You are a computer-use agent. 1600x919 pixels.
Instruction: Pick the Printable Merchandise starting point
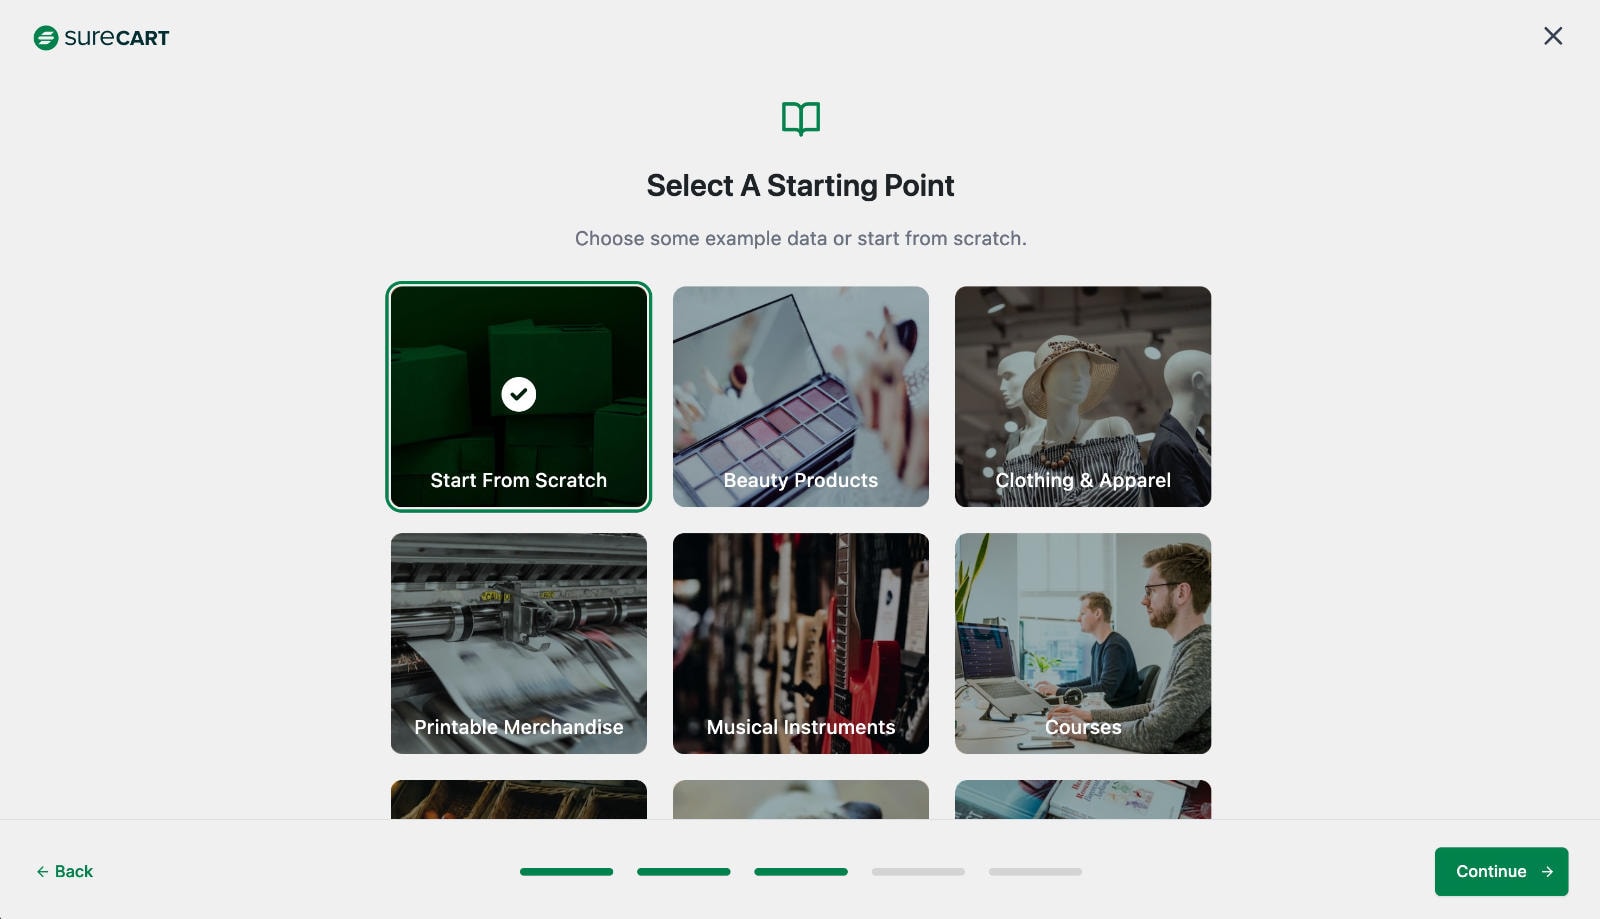pos(519,643)
